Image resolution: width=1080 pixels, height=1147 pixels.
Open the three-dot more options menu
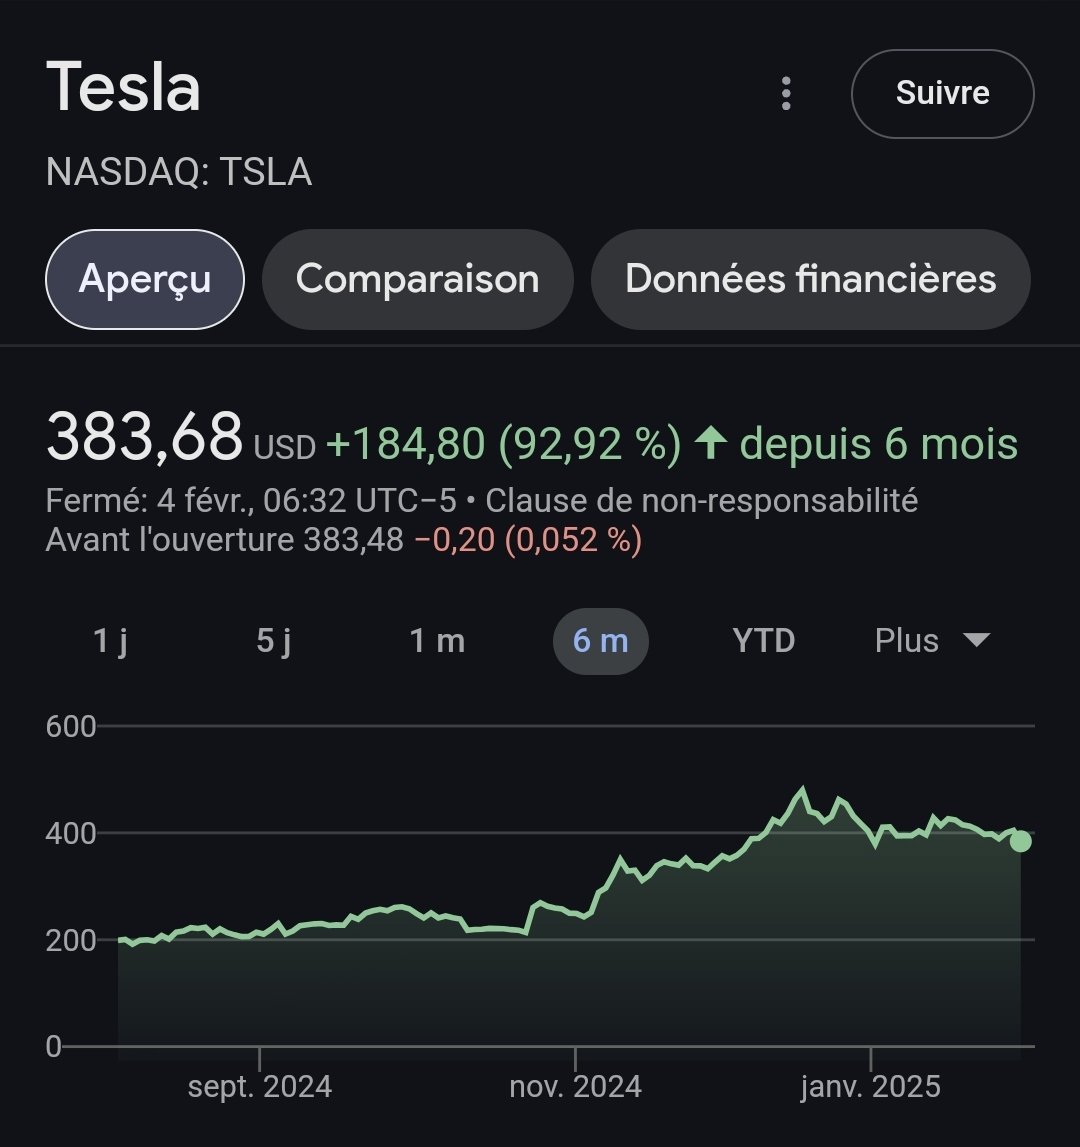pos(787,93)
